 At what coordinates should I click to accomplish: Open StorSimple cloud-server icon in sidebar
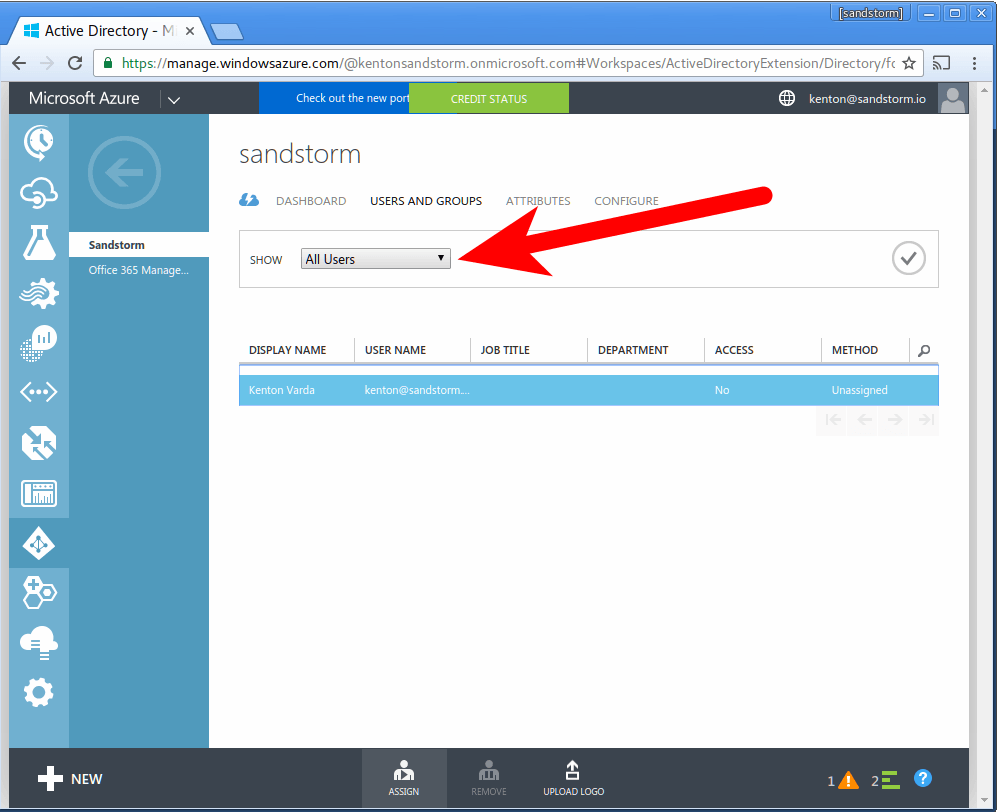pos(39,643)
